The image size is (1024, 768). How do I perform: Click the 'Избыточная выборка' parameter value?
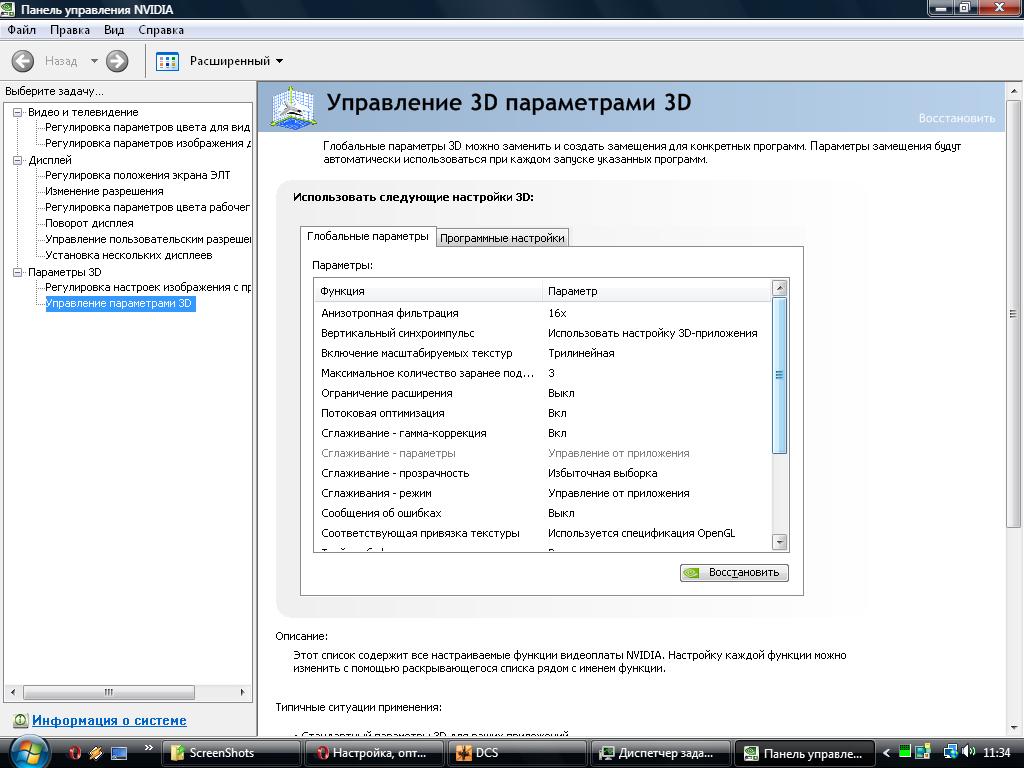coord(603,473)
